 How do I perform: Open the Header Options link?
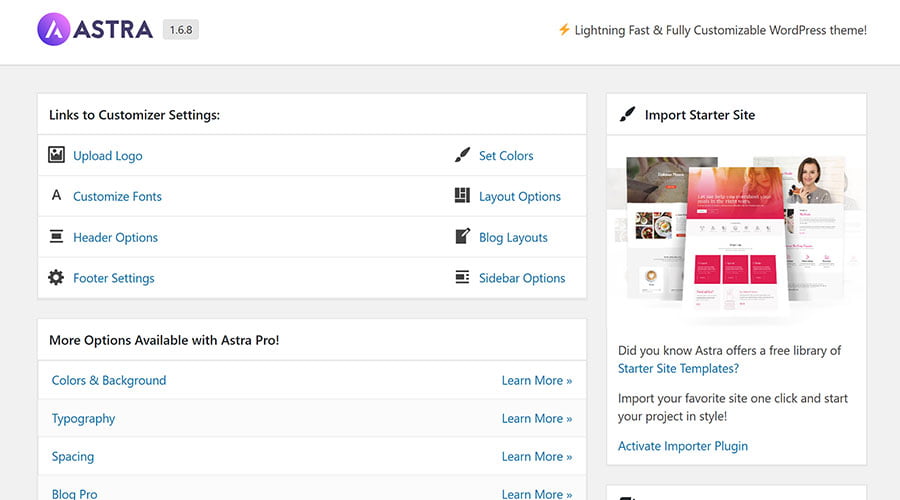point(115,237)
